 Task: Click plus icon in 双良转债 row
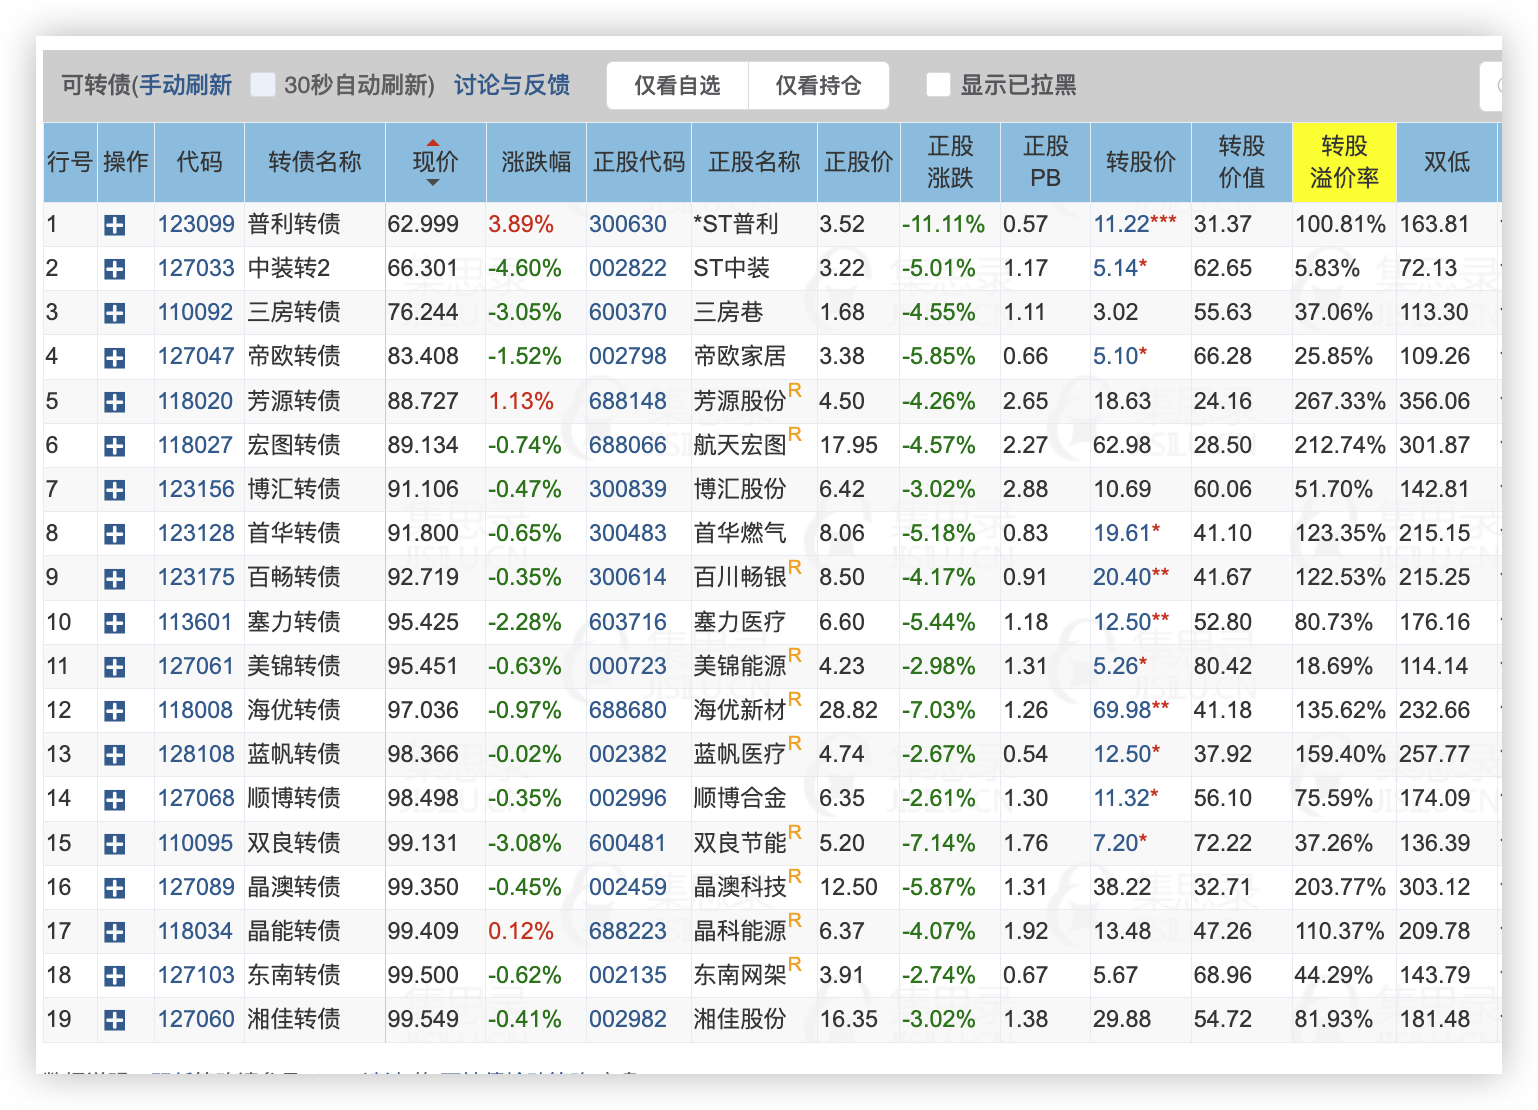coord(115,845)
